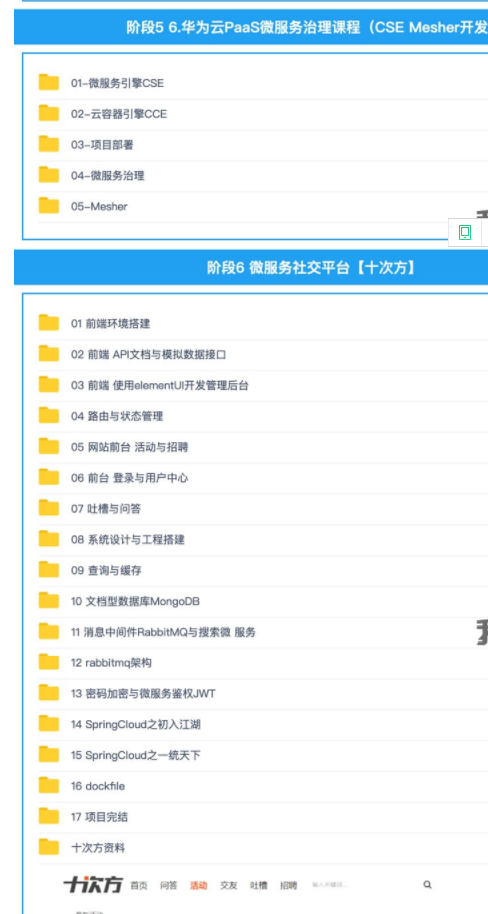Image resolution: width=488 pixels, height=914 pixels.
Task: Click the text 04-微服务治理
Action: coord(108,175)
